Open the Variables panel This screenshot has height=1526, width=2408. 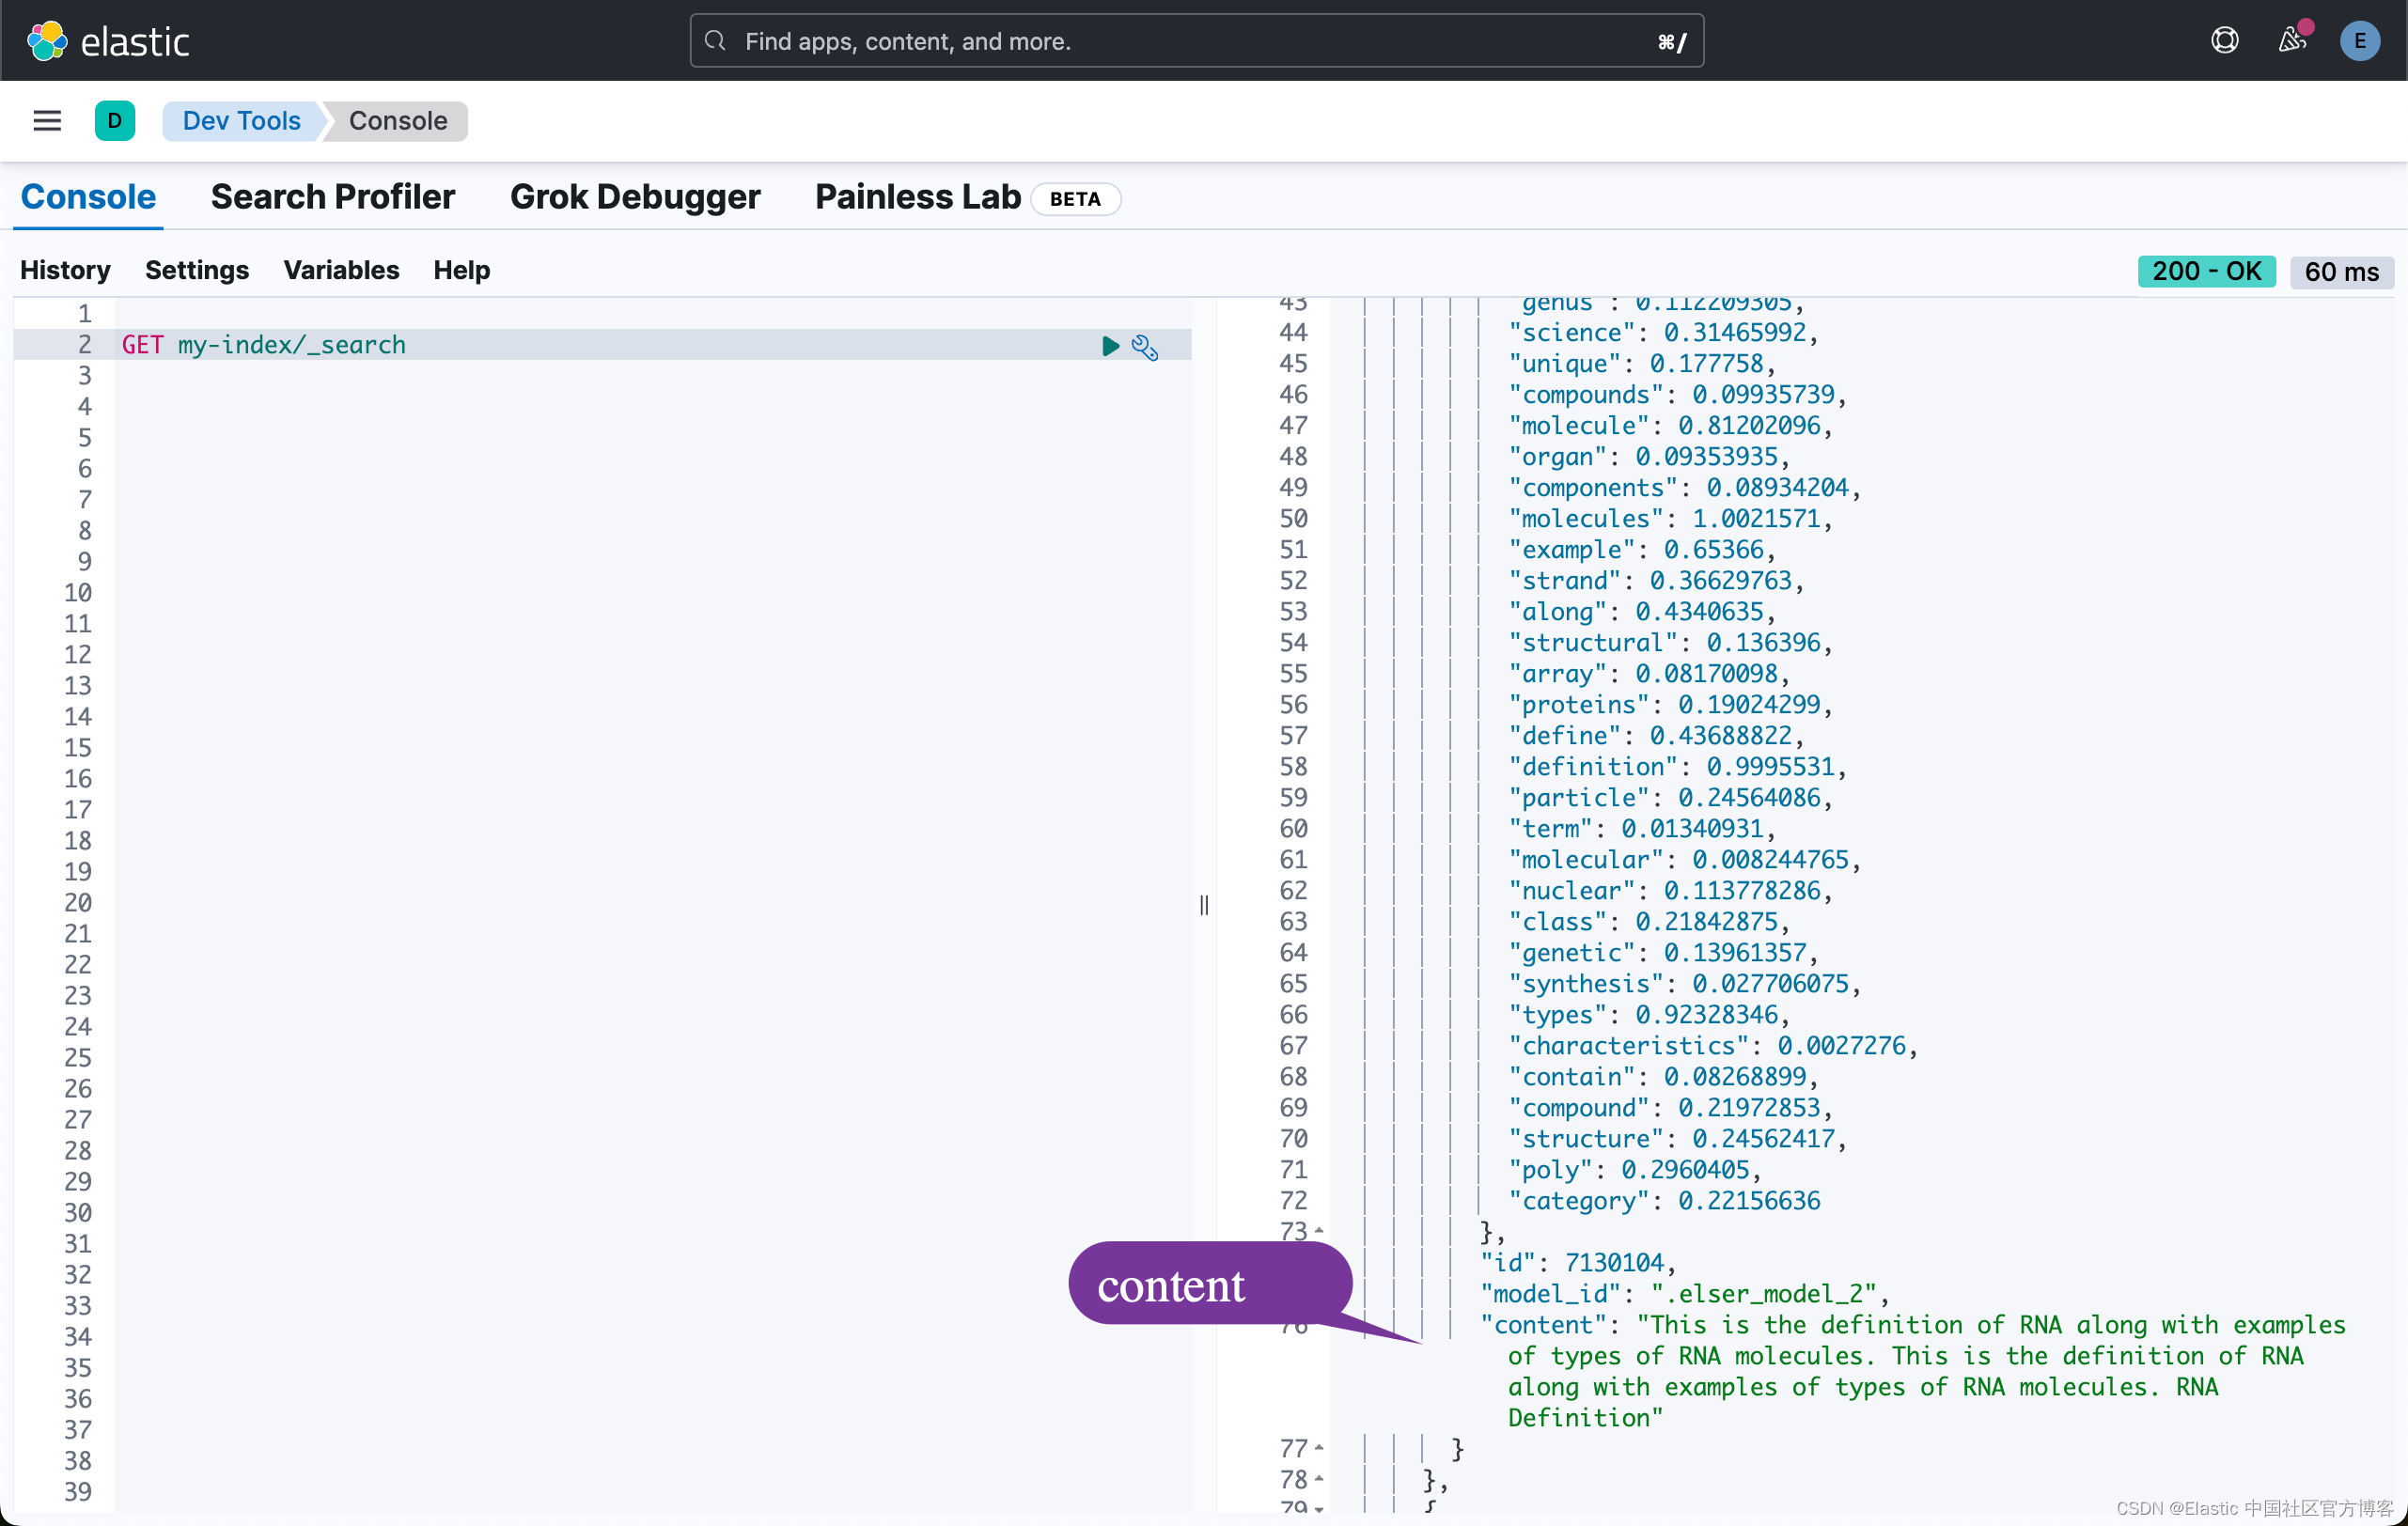click(341, 270)
